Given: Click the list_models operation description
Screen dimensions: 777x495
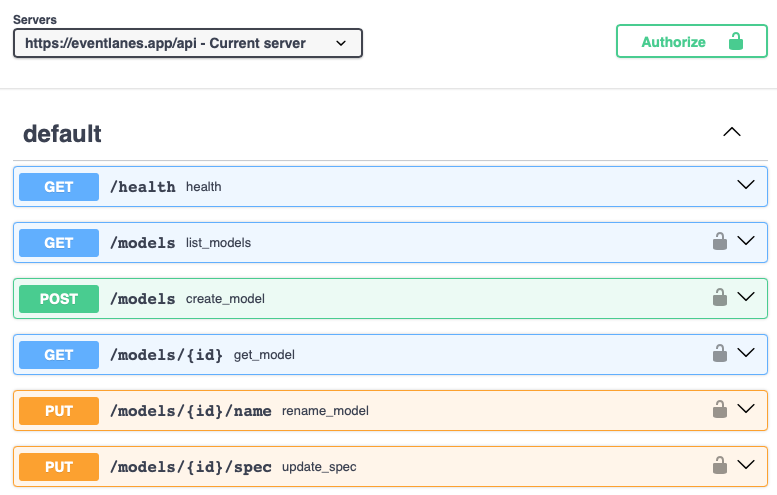Looking at the screenshot, I should [x=219, y=243].
